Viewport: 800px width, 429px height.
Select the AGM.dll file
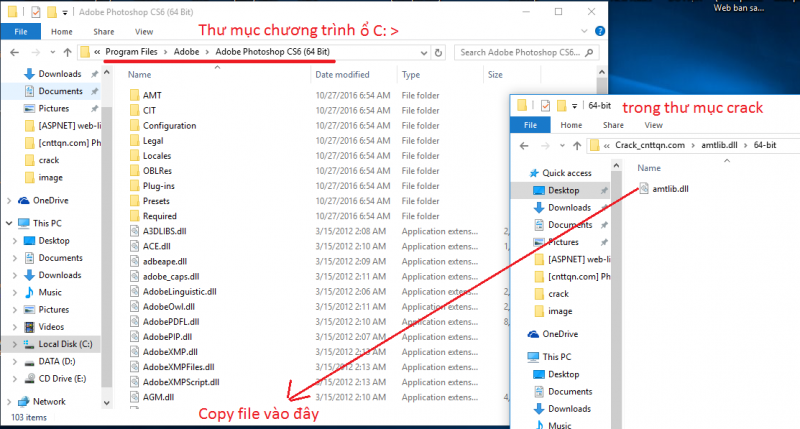pyautogui.click(x=158, y=397)
